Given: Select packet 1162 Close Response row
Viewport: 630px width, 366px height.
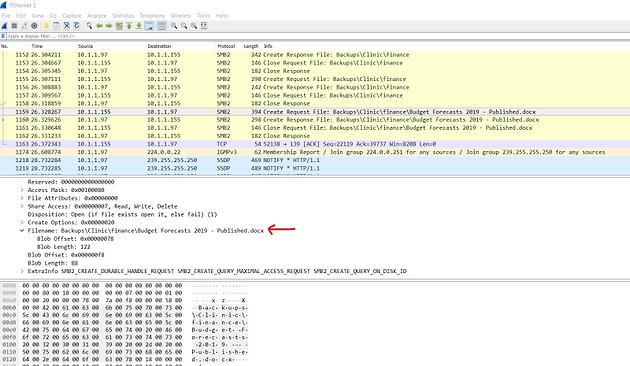Looking at the screenshot, I should coord(315,136).
